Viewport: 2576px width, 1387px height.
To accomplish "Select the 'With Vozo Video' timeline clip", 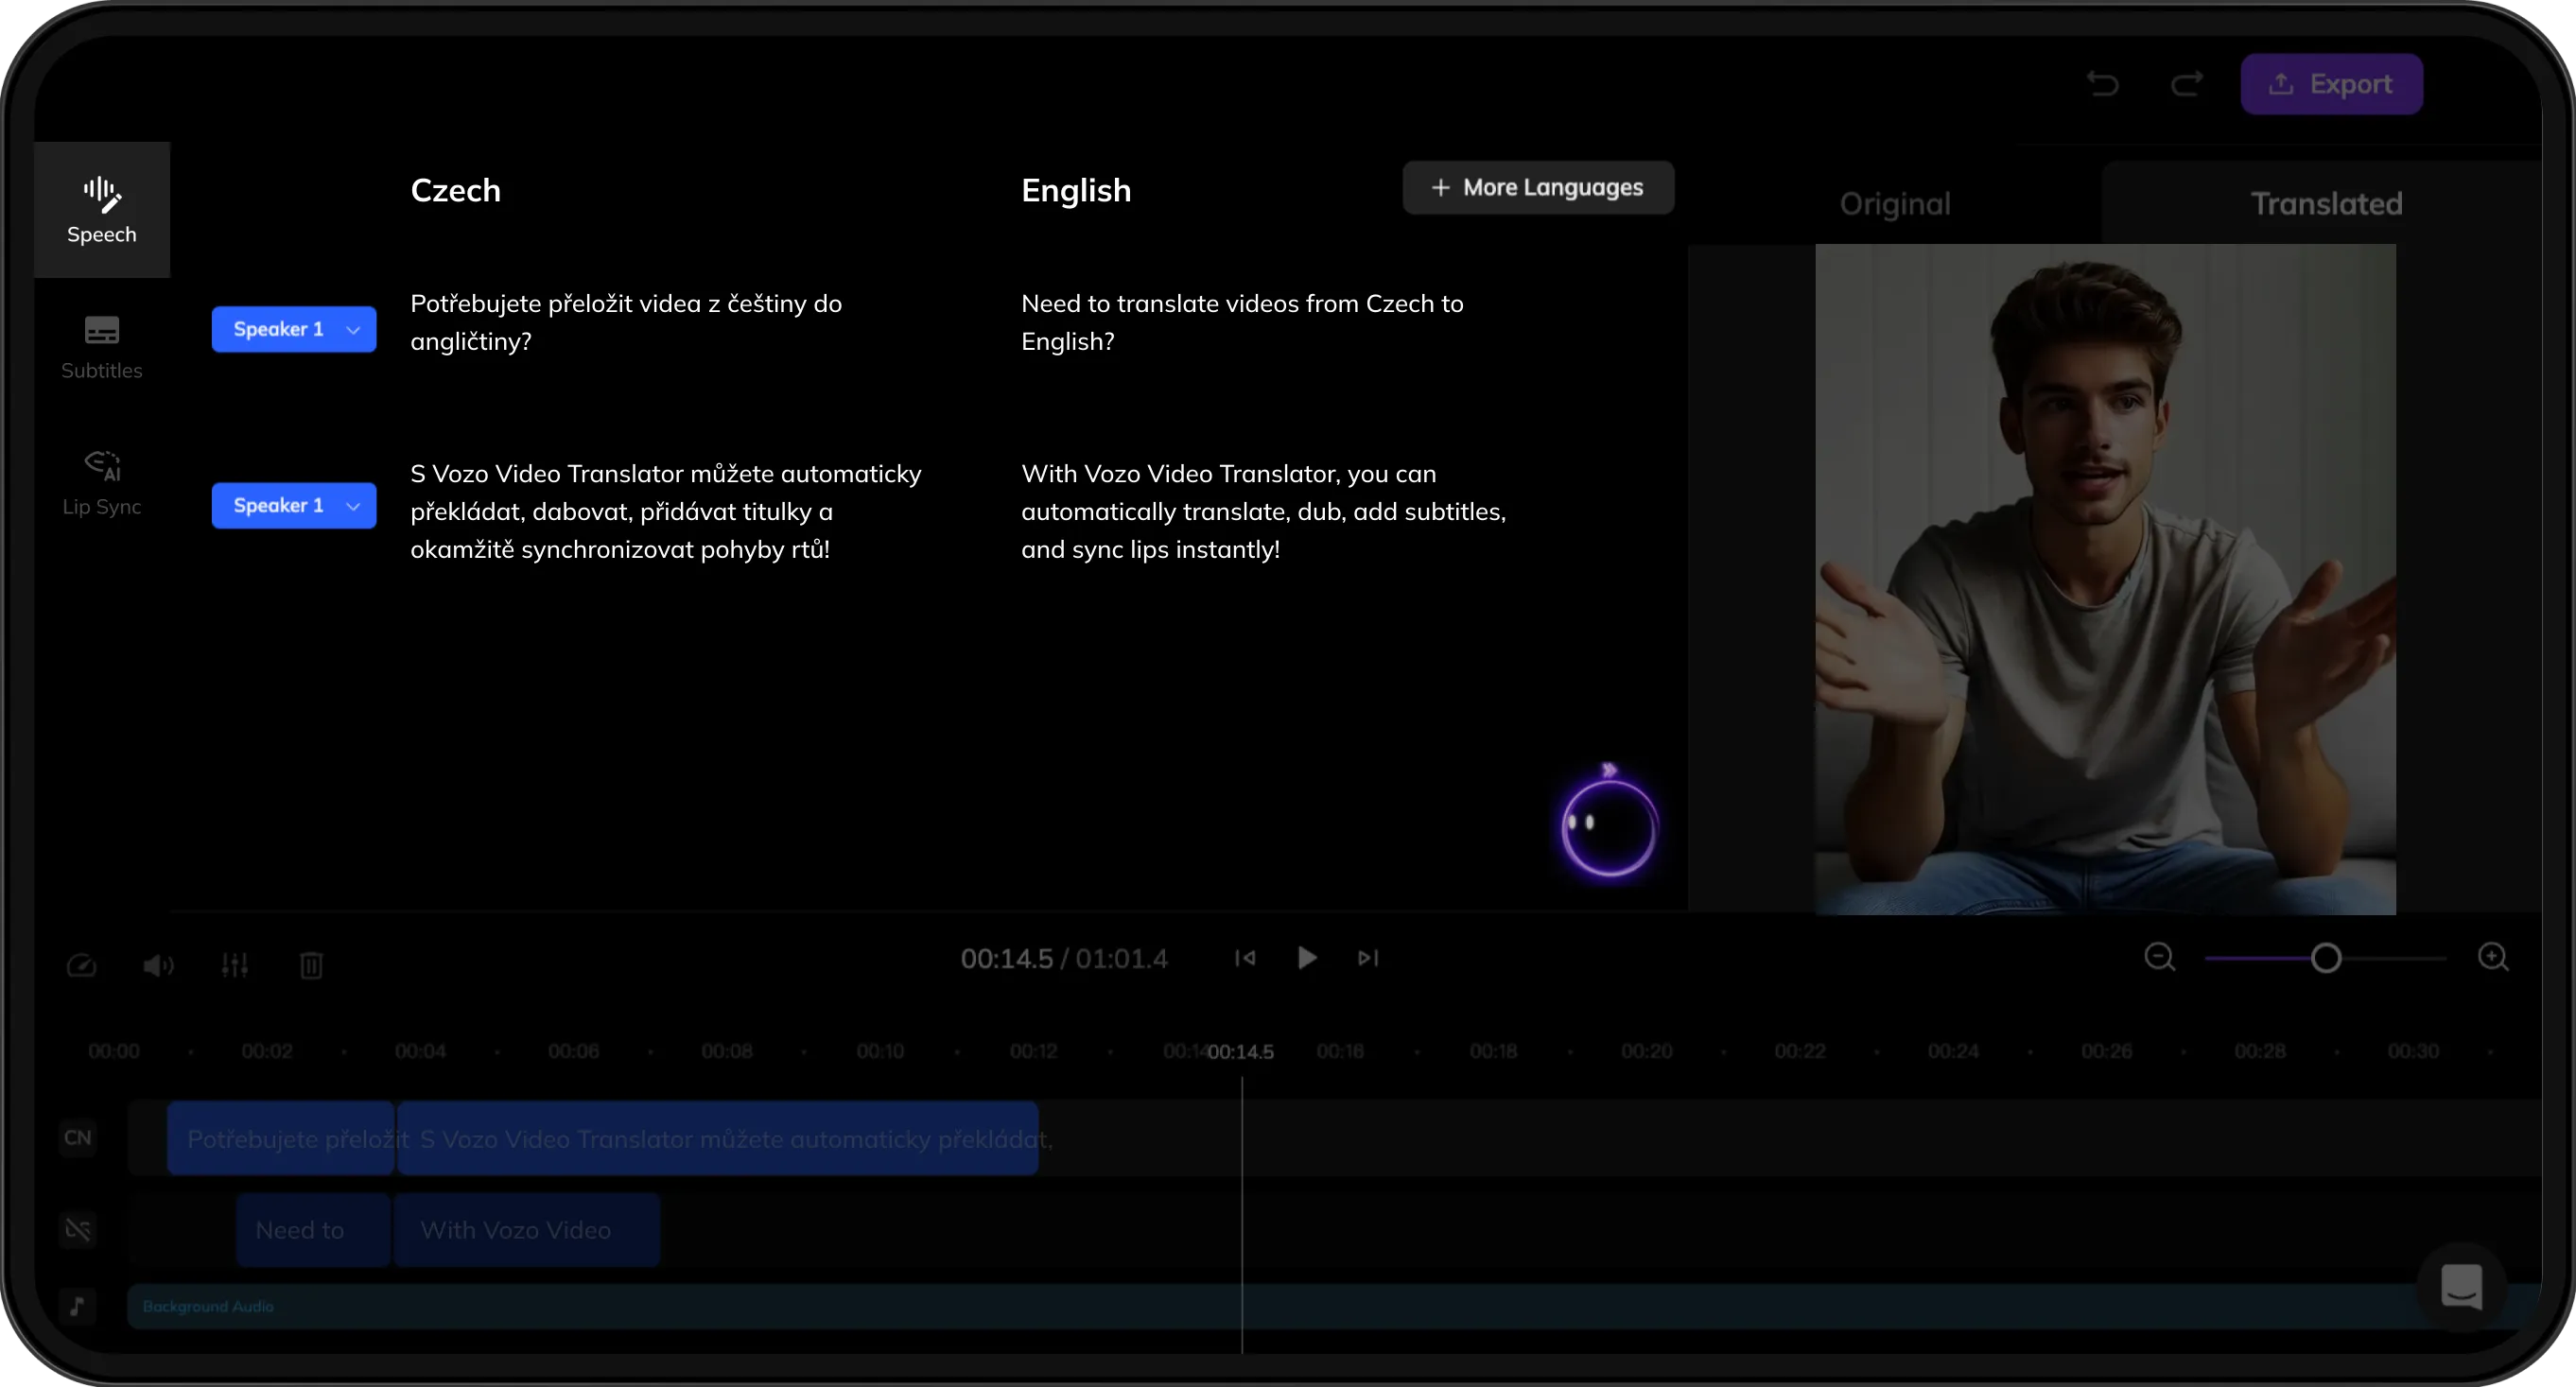I will tap(527, 1230).
